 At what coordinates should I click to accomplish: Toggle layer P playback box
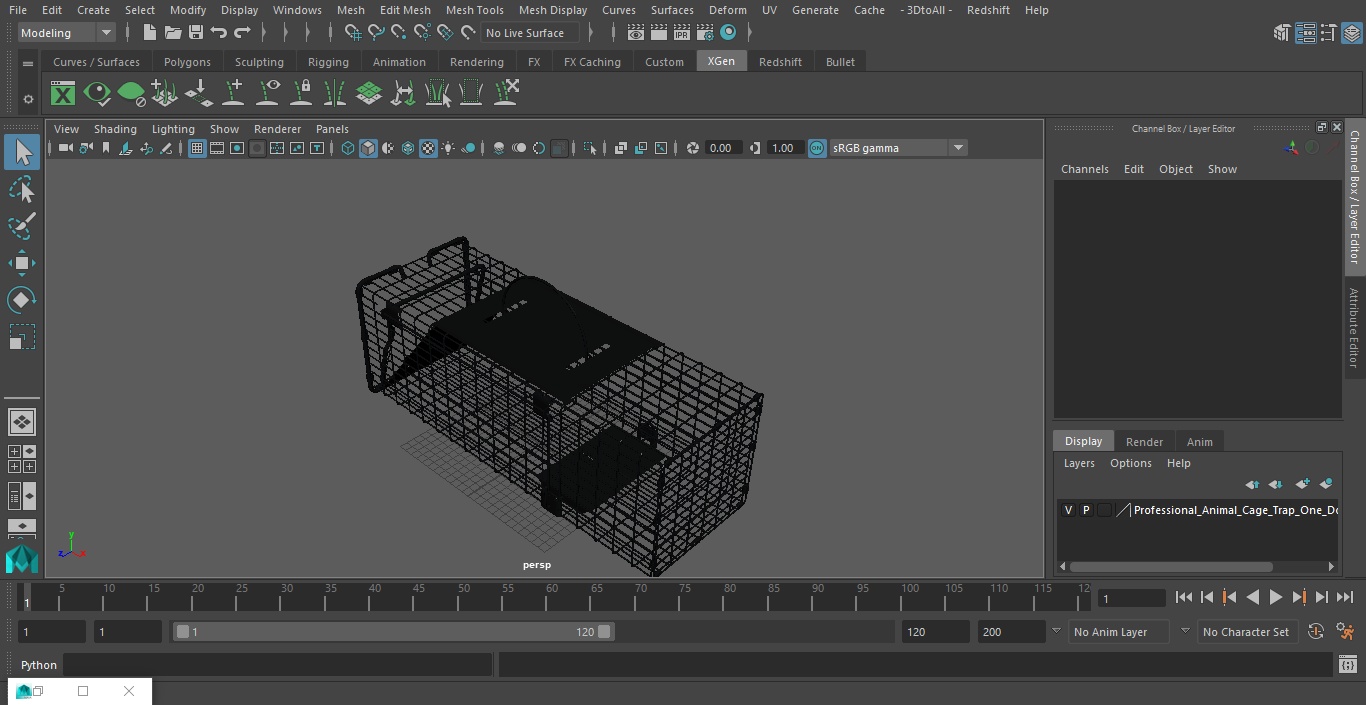[1086, 510]
